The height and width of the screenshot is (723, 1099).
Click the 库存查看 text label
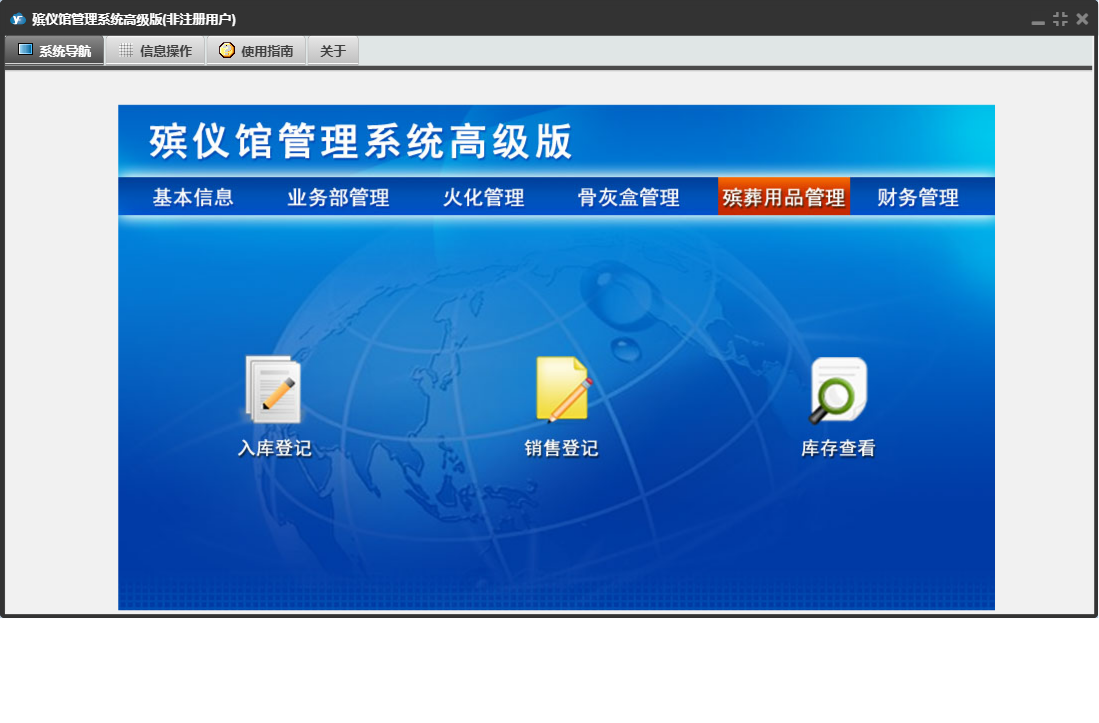click(838, 449)
